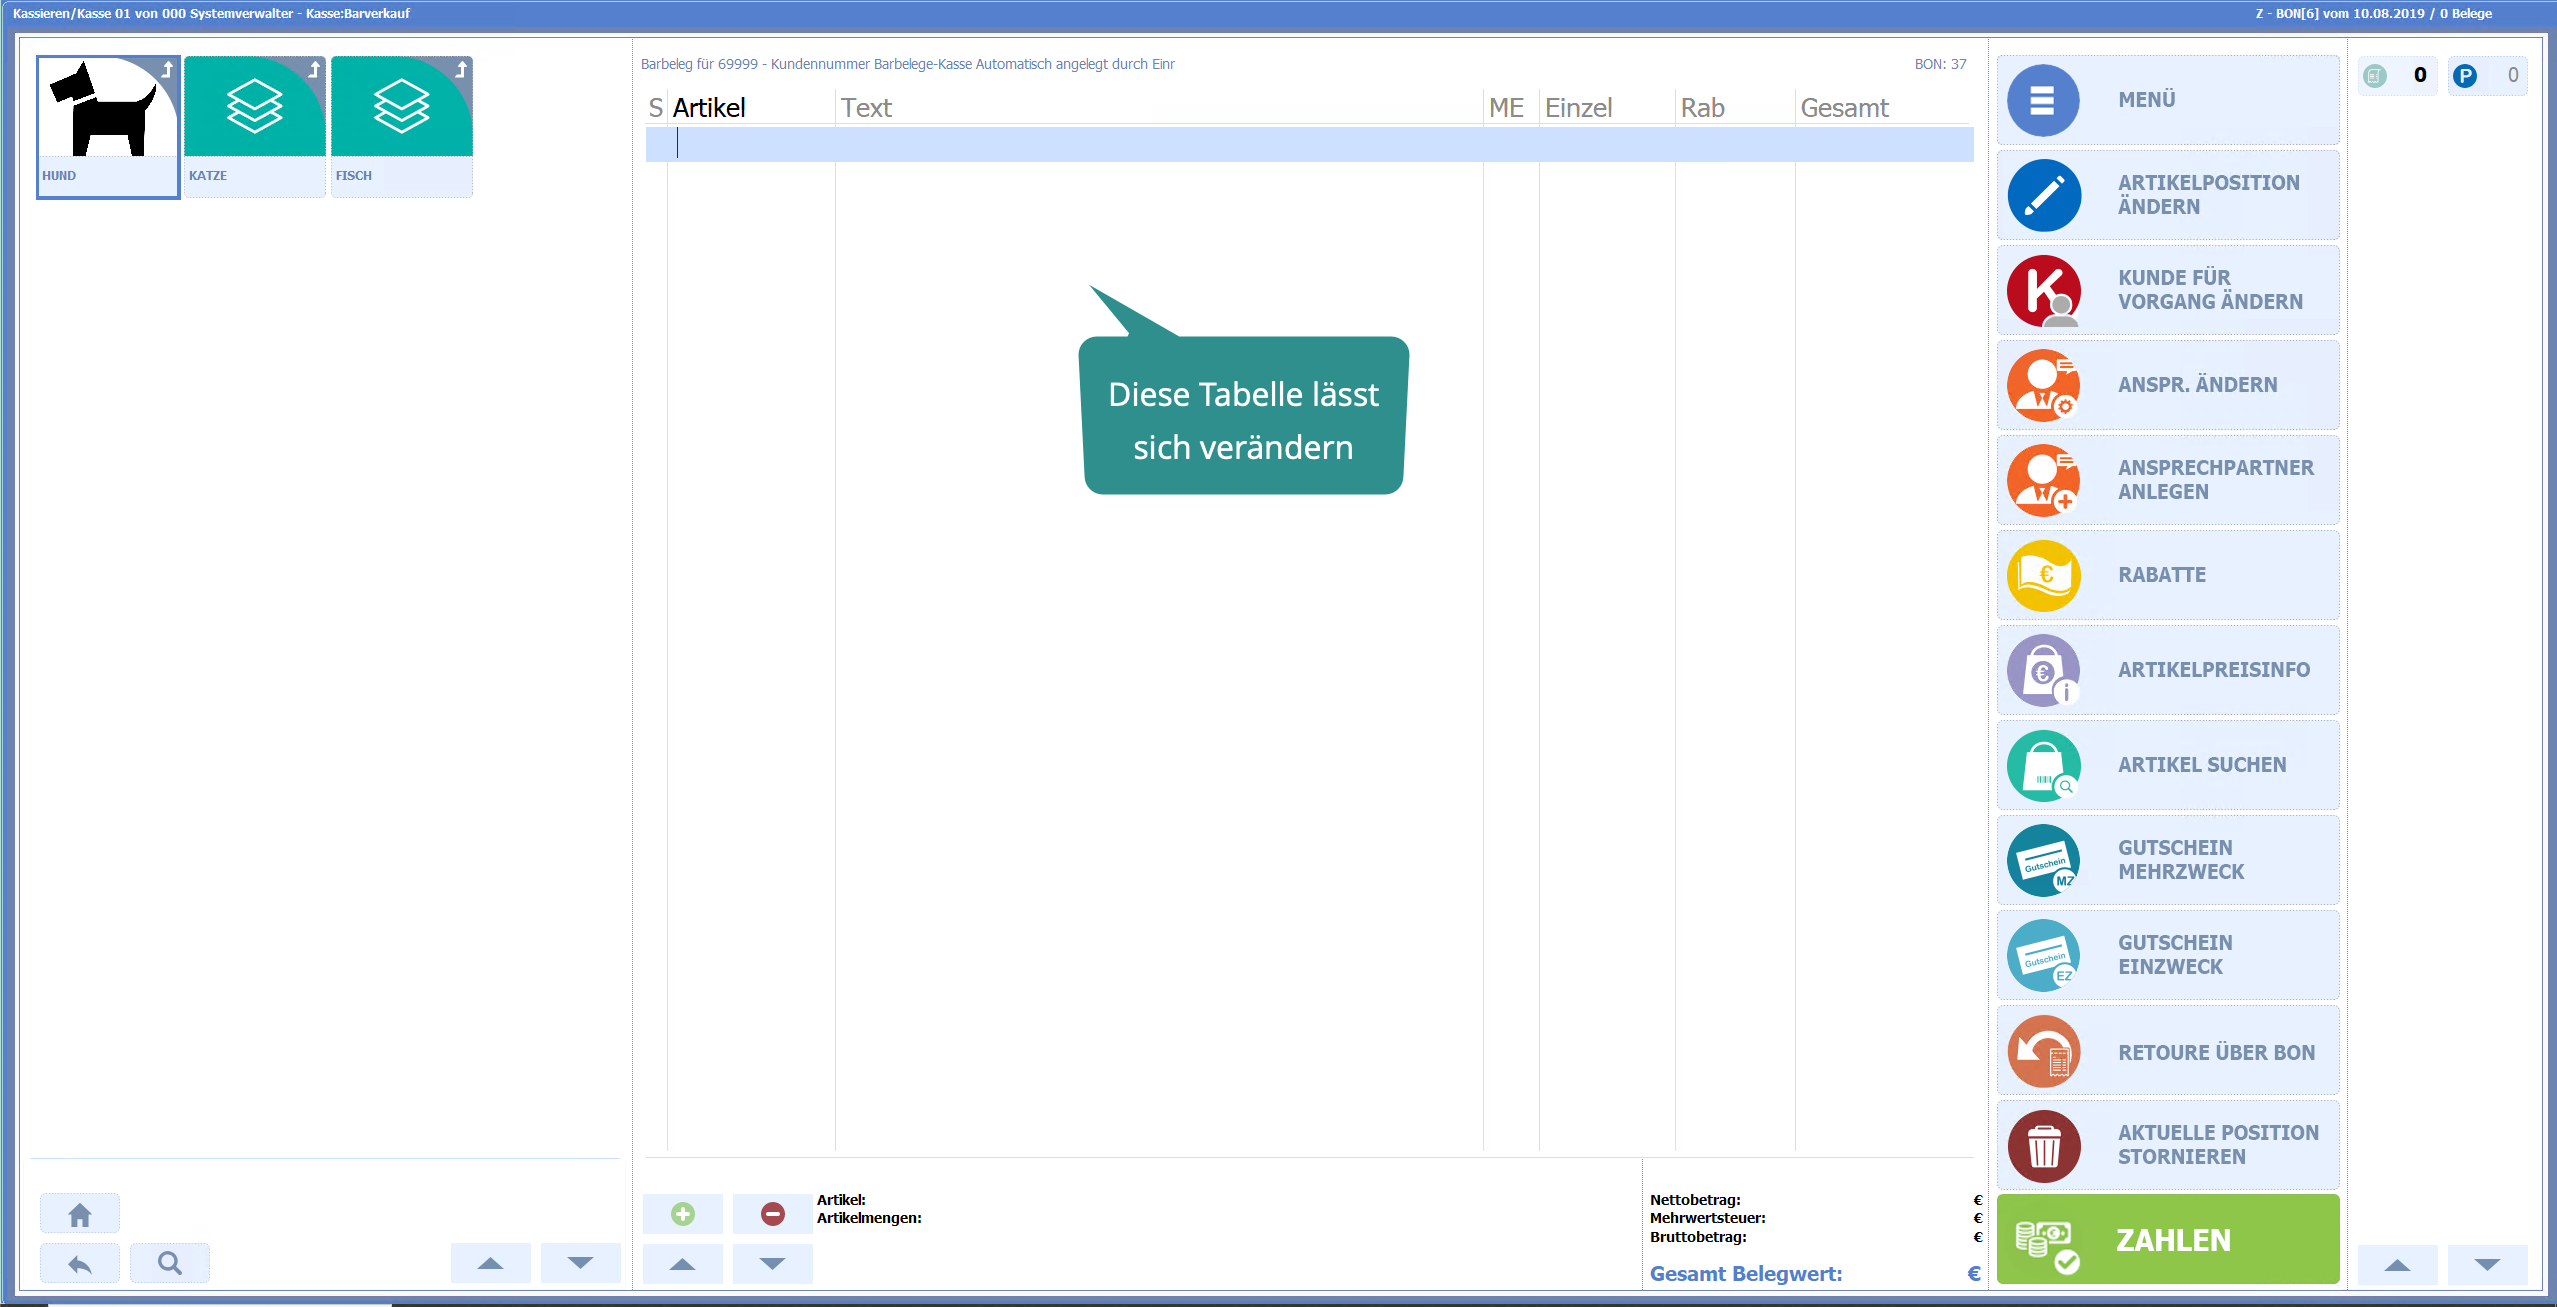Decrease quantity with red minus button
The image size is (2557, 1307).
click(x=772, y=1214)
